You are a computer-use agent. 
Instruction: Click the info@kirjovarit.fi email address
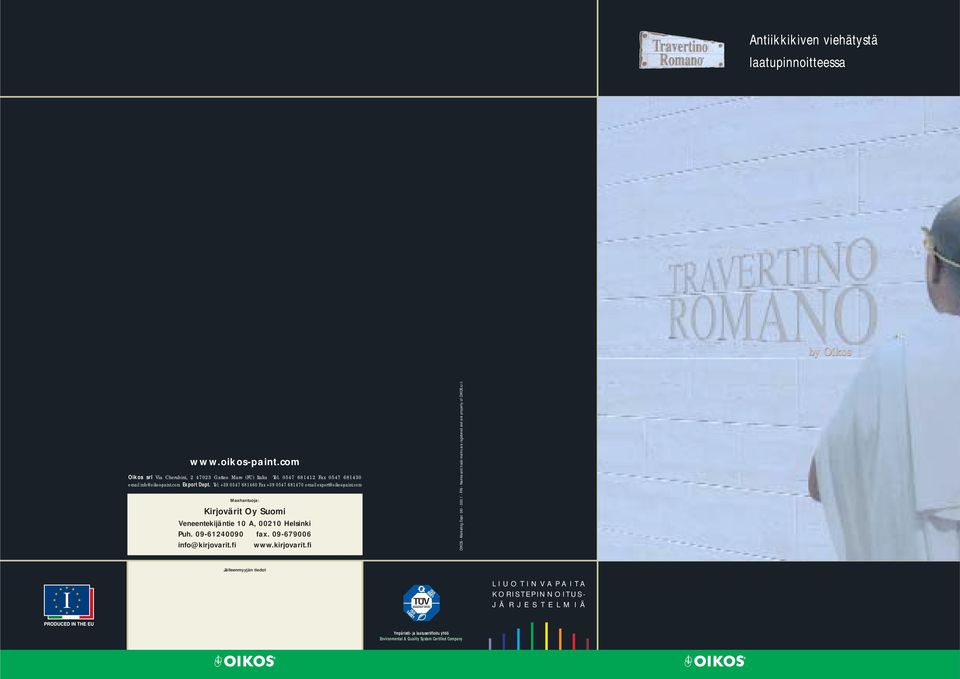click(207, 545)
